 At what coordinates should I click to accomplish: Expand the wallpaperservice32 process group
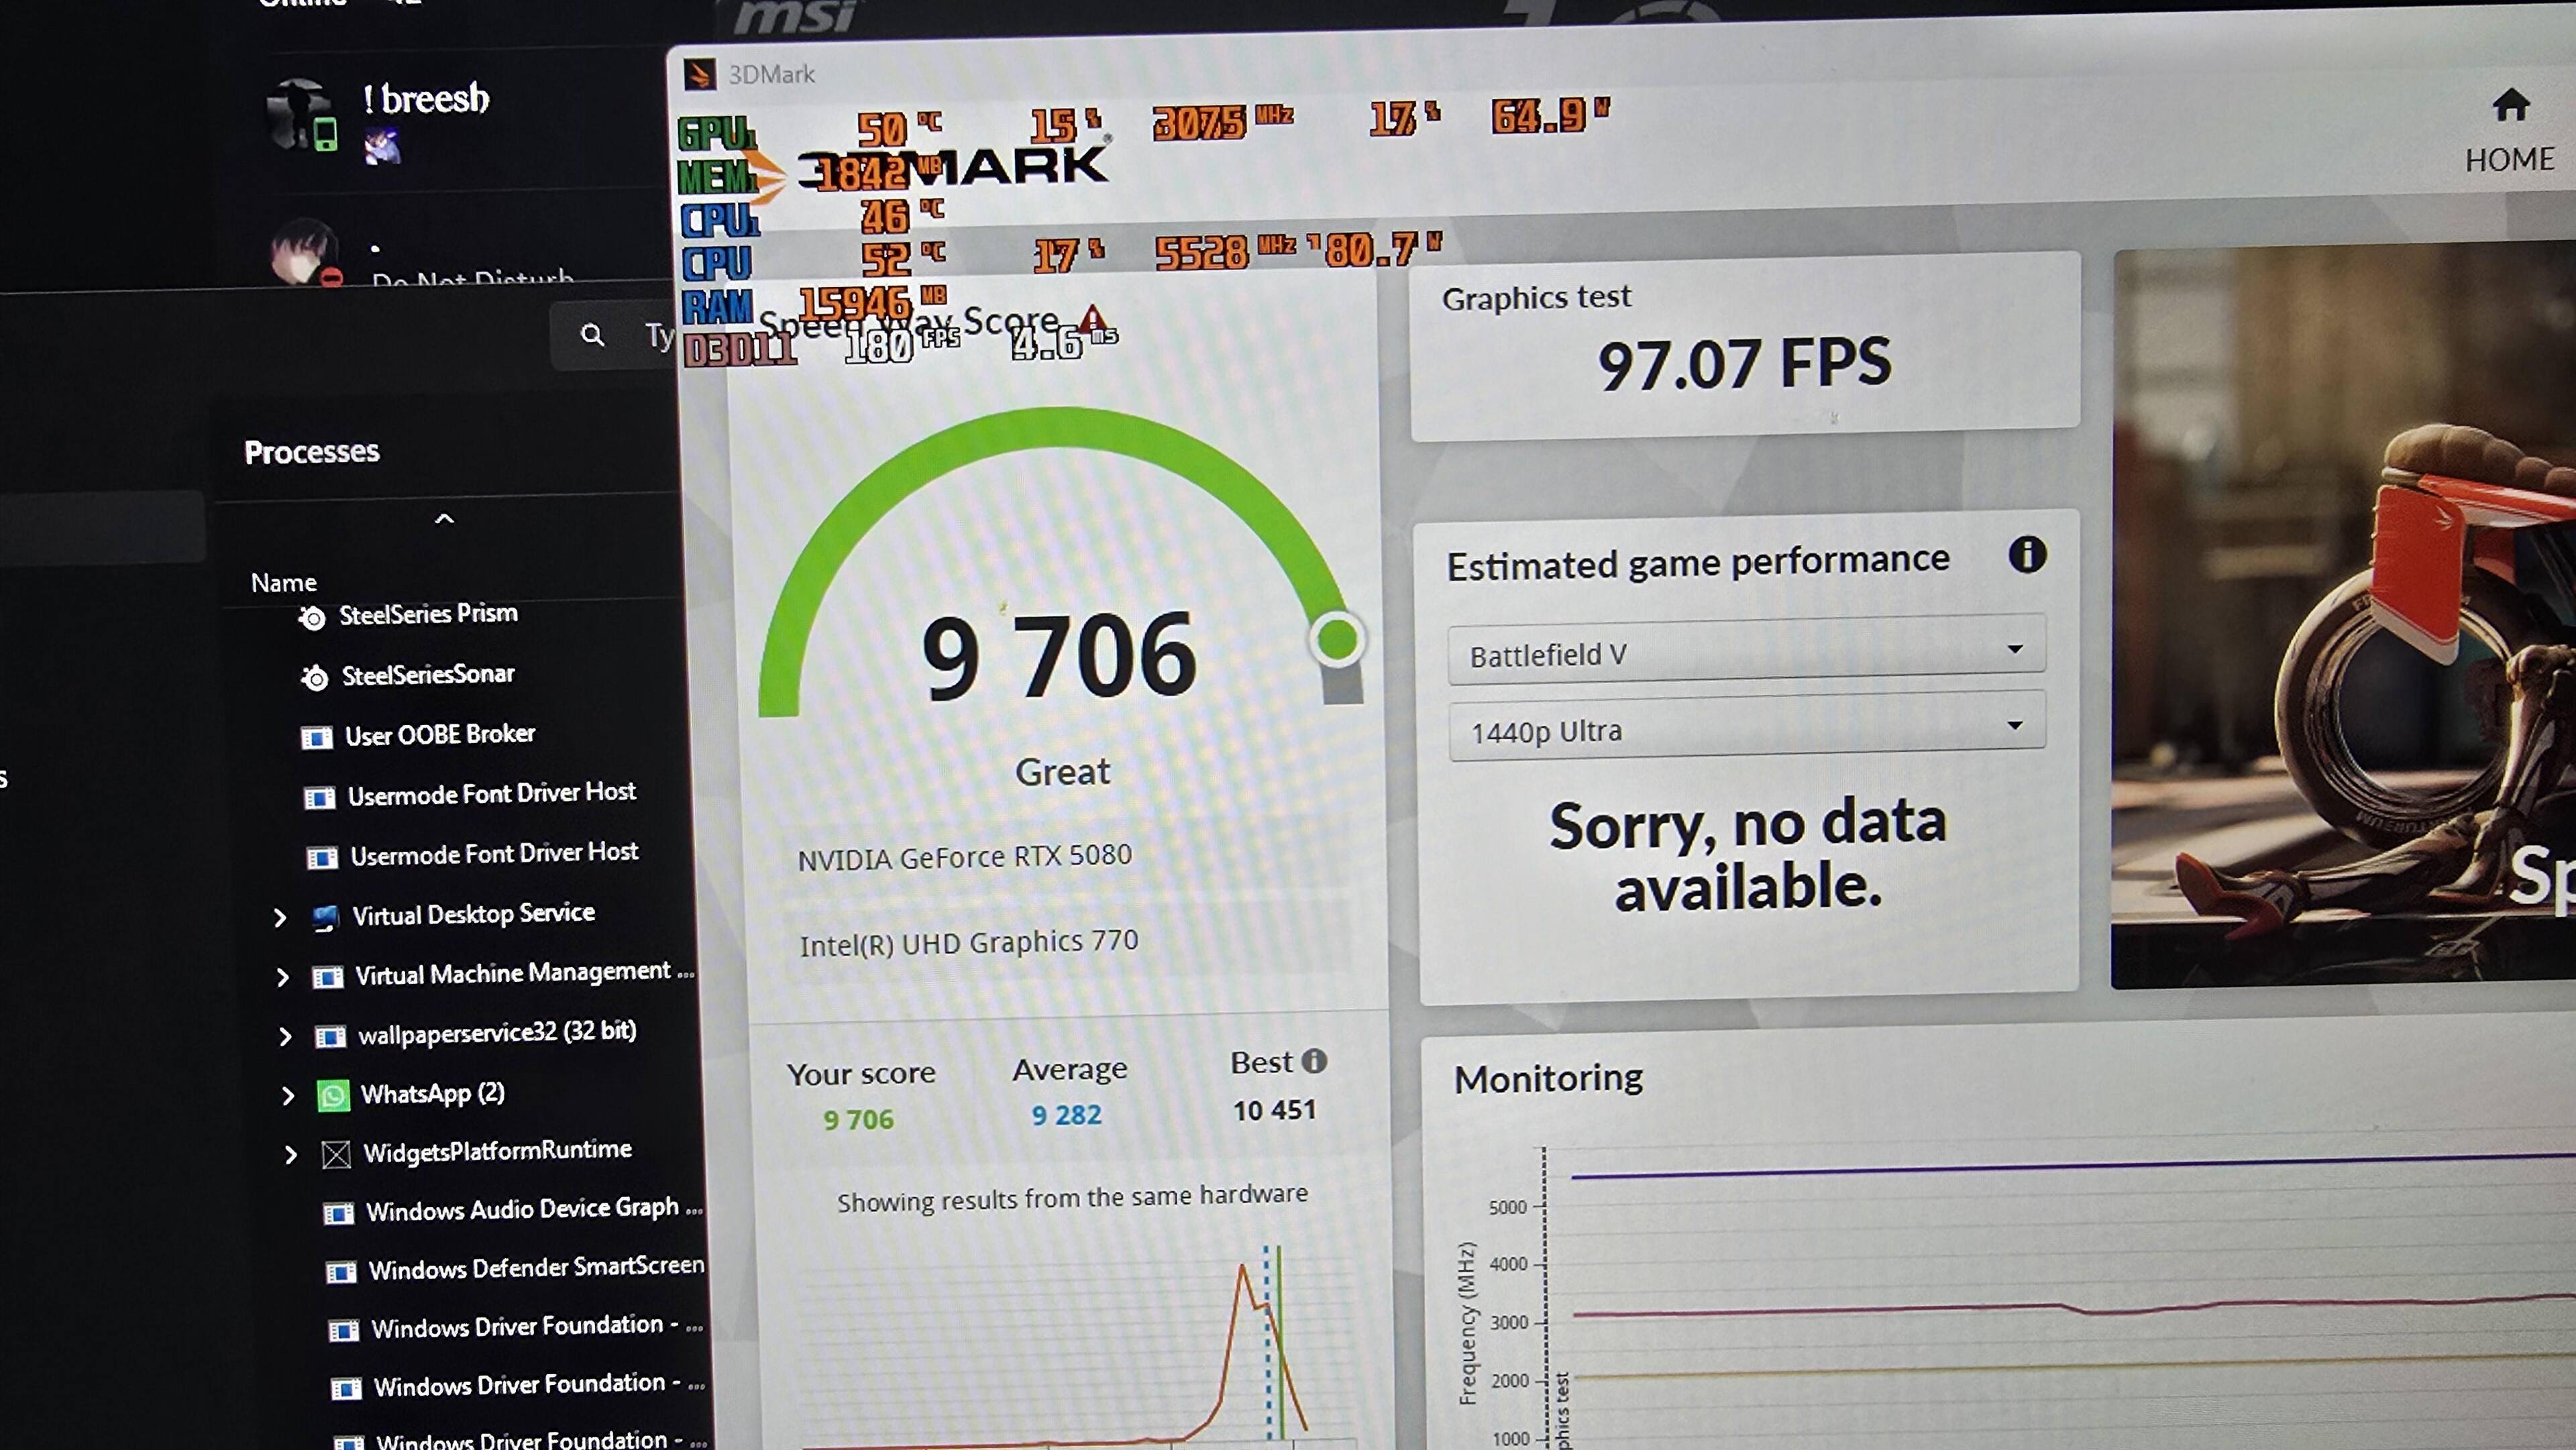(285, 1036)
